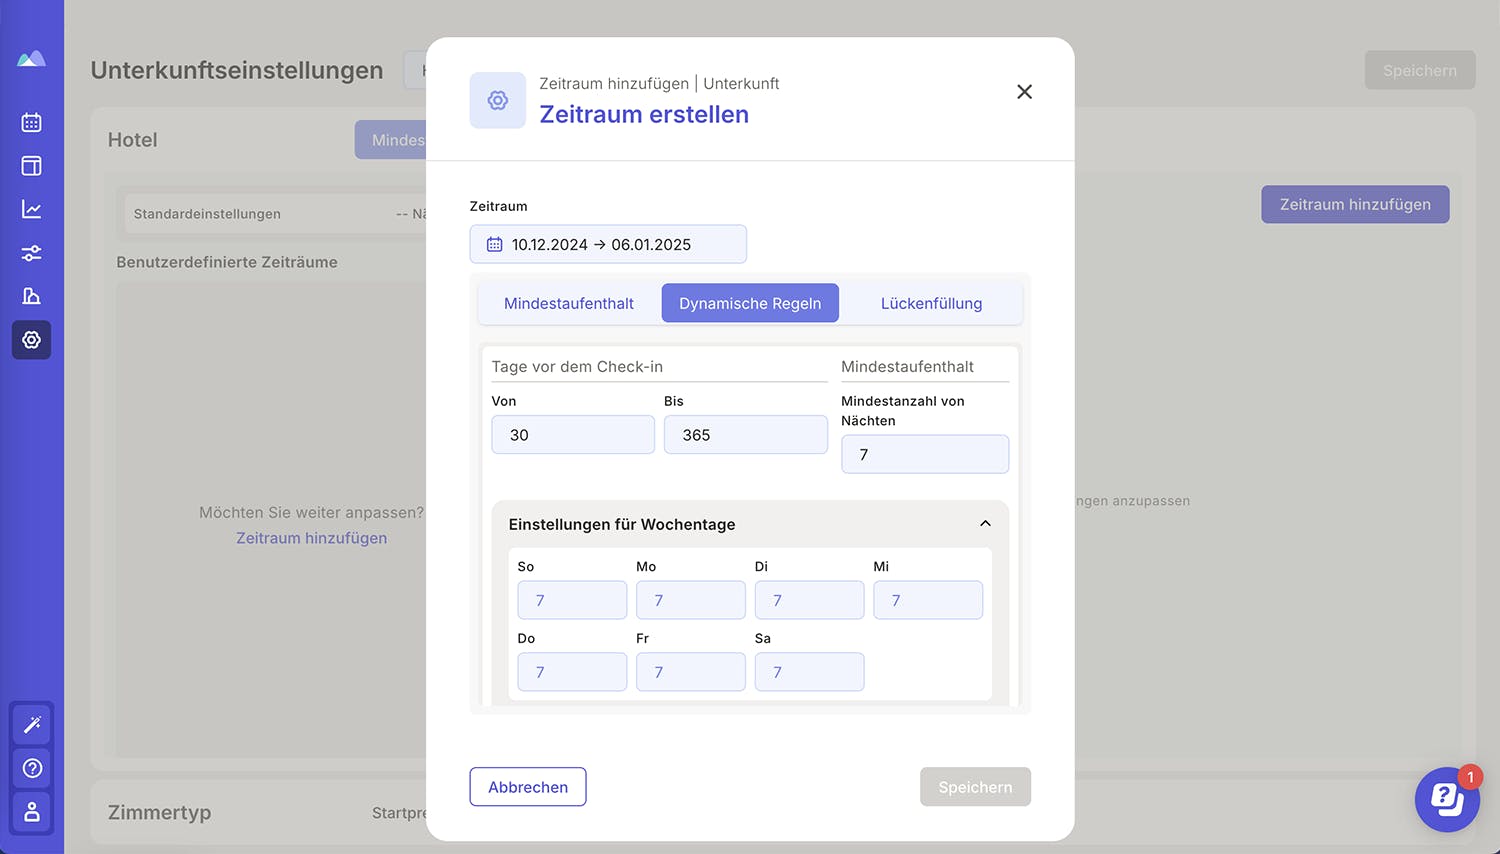The height and width of the screenshot is (854, 1500).
Task: Click the Standardeinstellungen row in background
Action: 275,214
